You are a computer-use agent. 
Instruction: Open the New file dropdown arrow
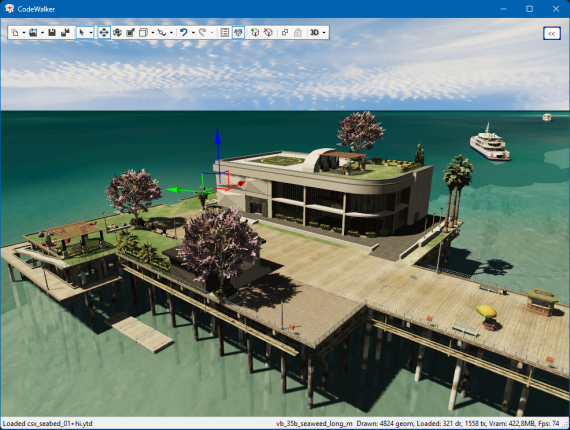point(24,33)
